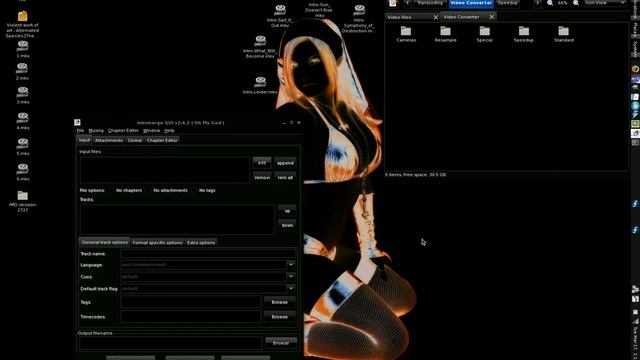Open the Cues dropdown
Image resolution: width=640 pixels, height=360 pixels.
291,277
